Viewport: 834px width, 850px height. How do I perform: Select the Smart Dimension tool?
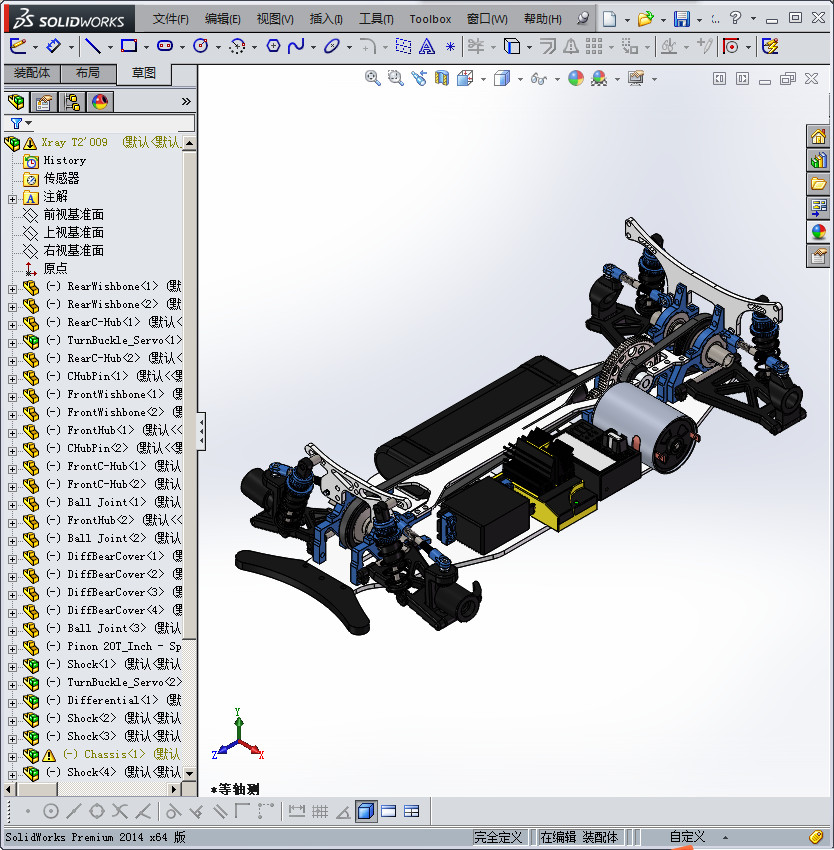tap(54, 47)
